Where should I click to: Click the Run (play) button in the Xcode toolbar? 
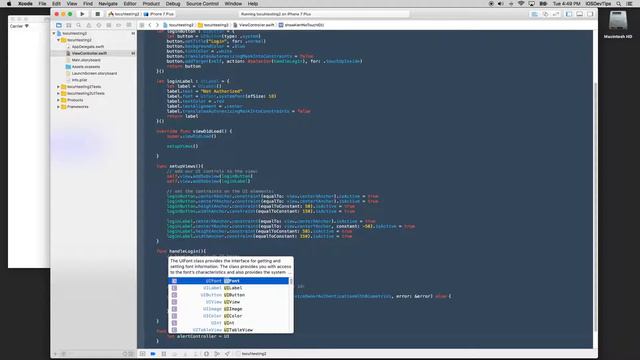click(82, 14)
